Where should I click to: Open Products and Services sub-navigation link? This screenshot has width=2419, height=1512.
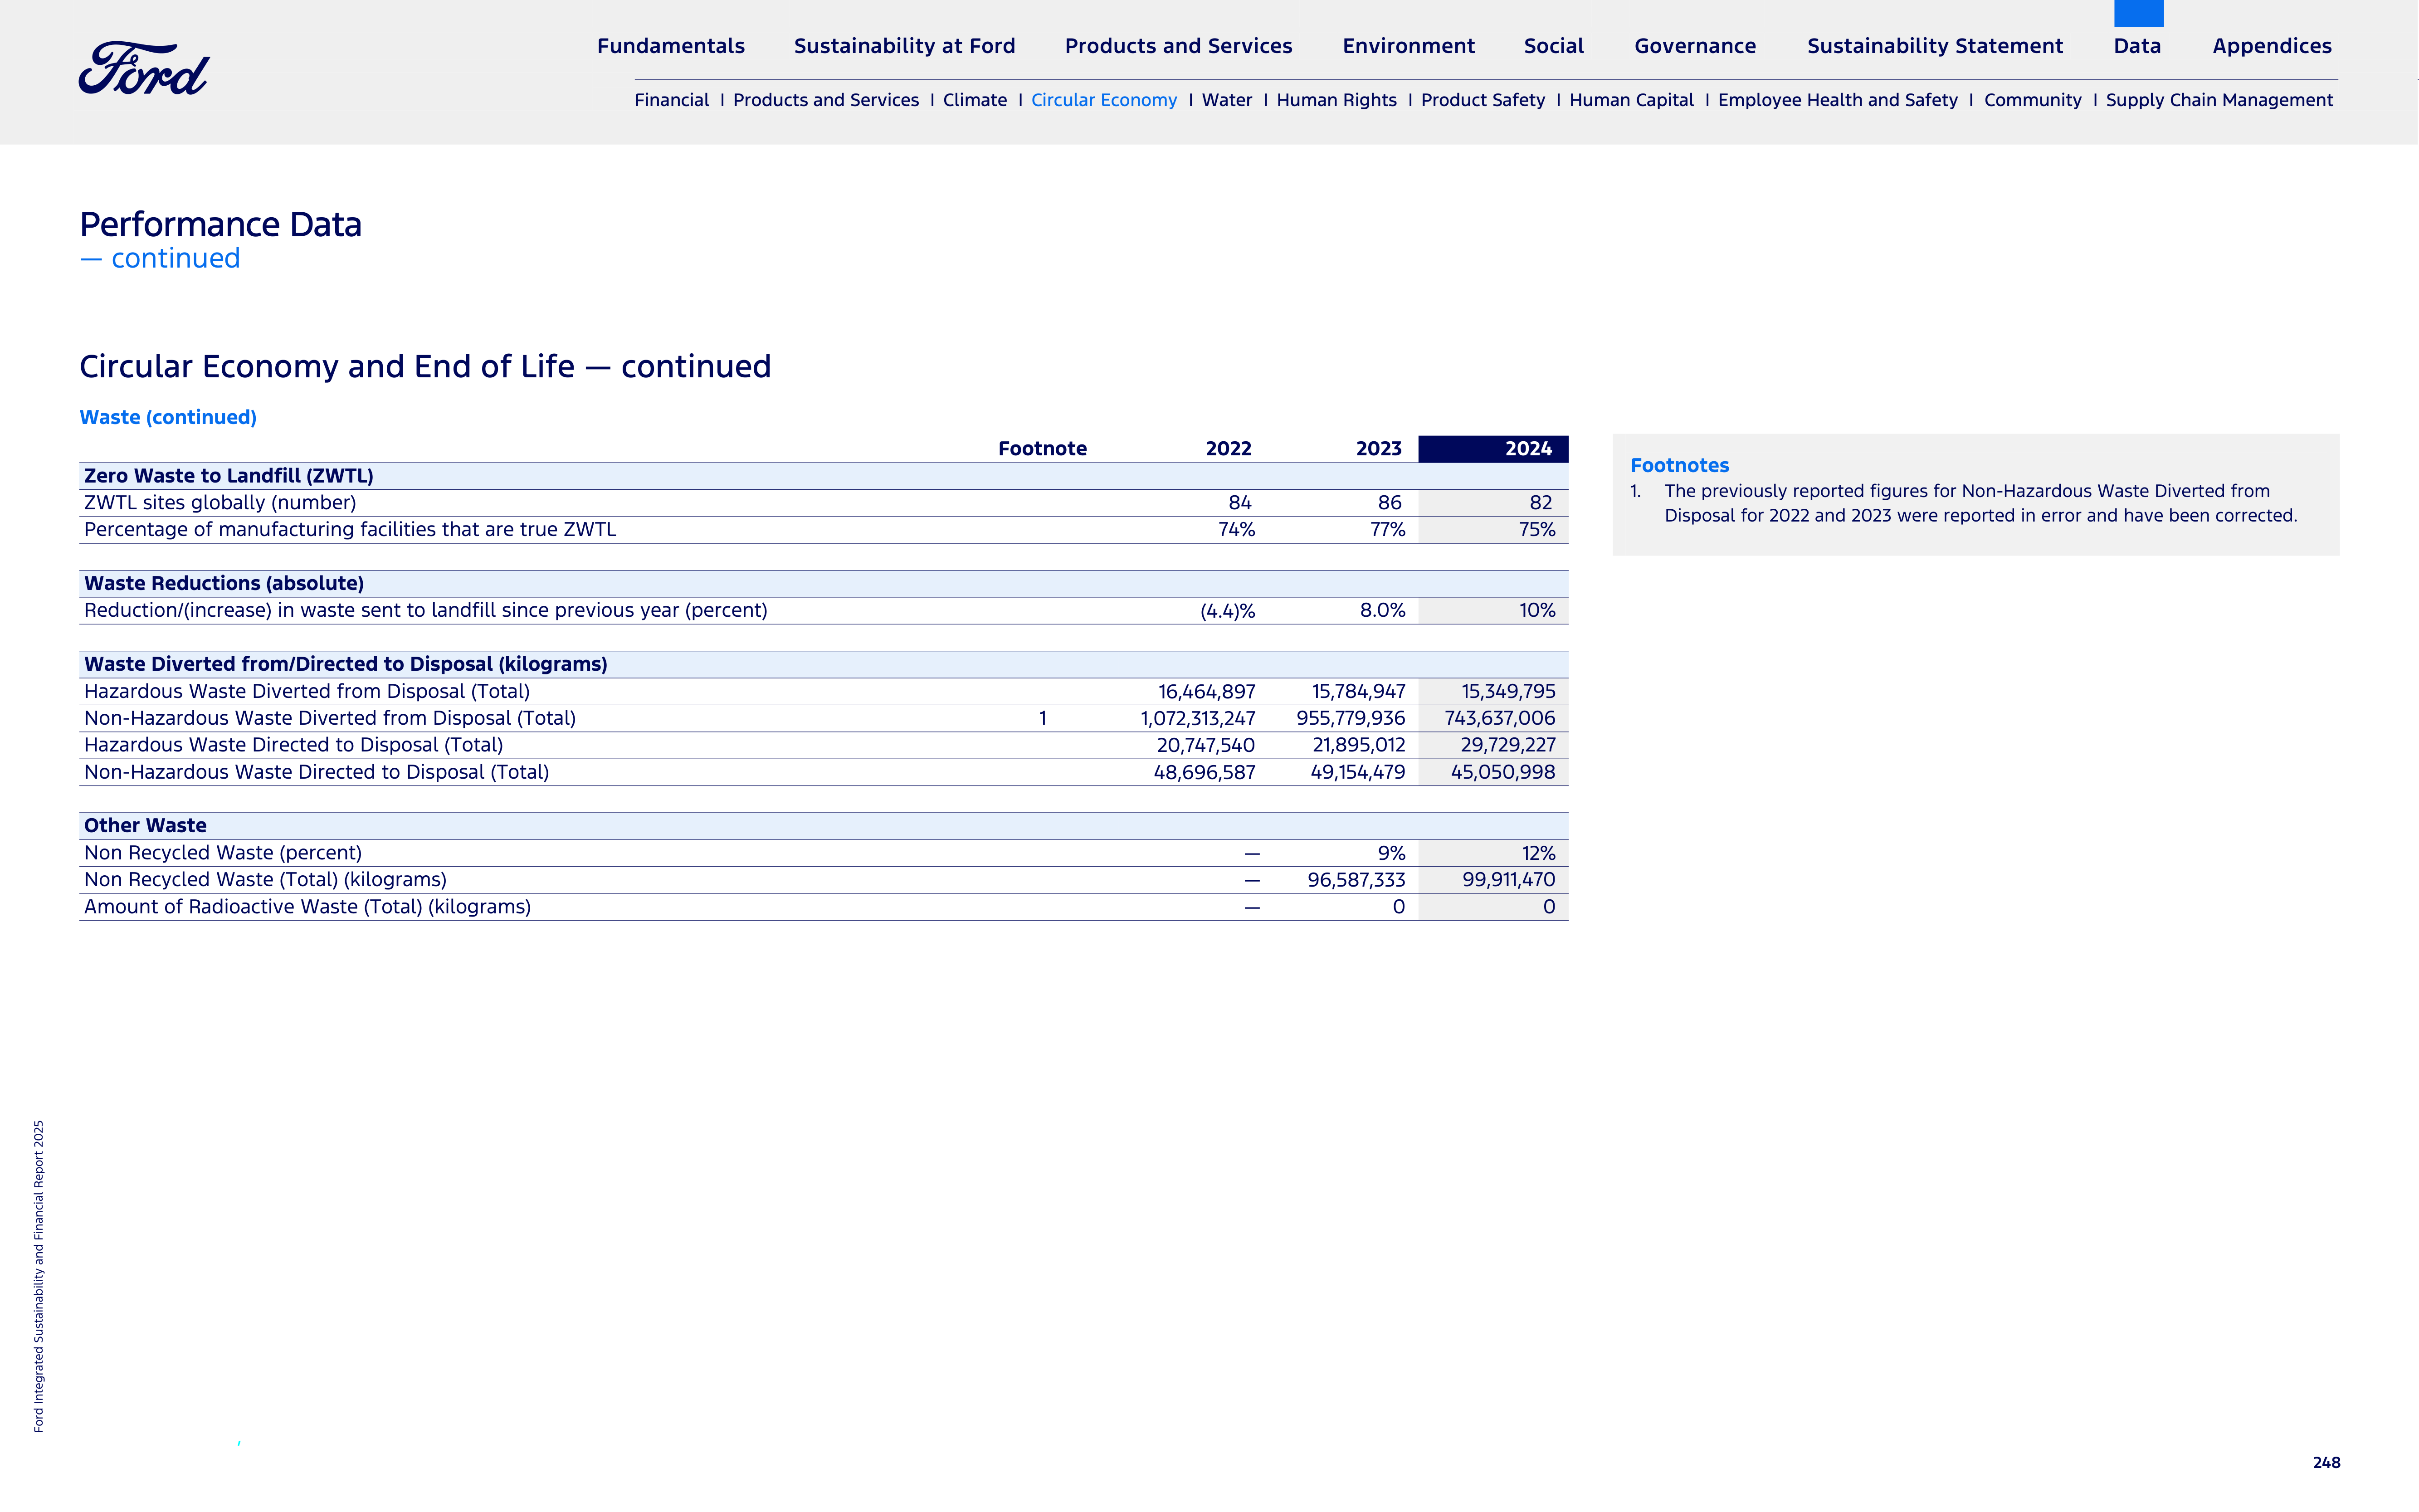(825, 100)
